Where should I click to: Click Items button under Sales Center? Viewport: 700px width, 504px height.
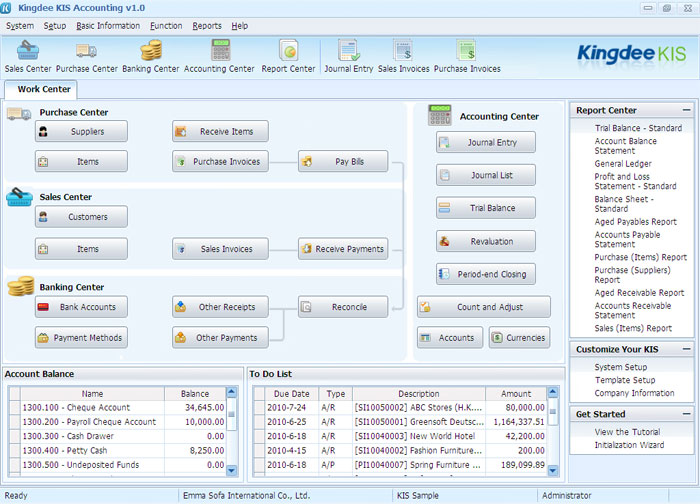tap(81, 249)
